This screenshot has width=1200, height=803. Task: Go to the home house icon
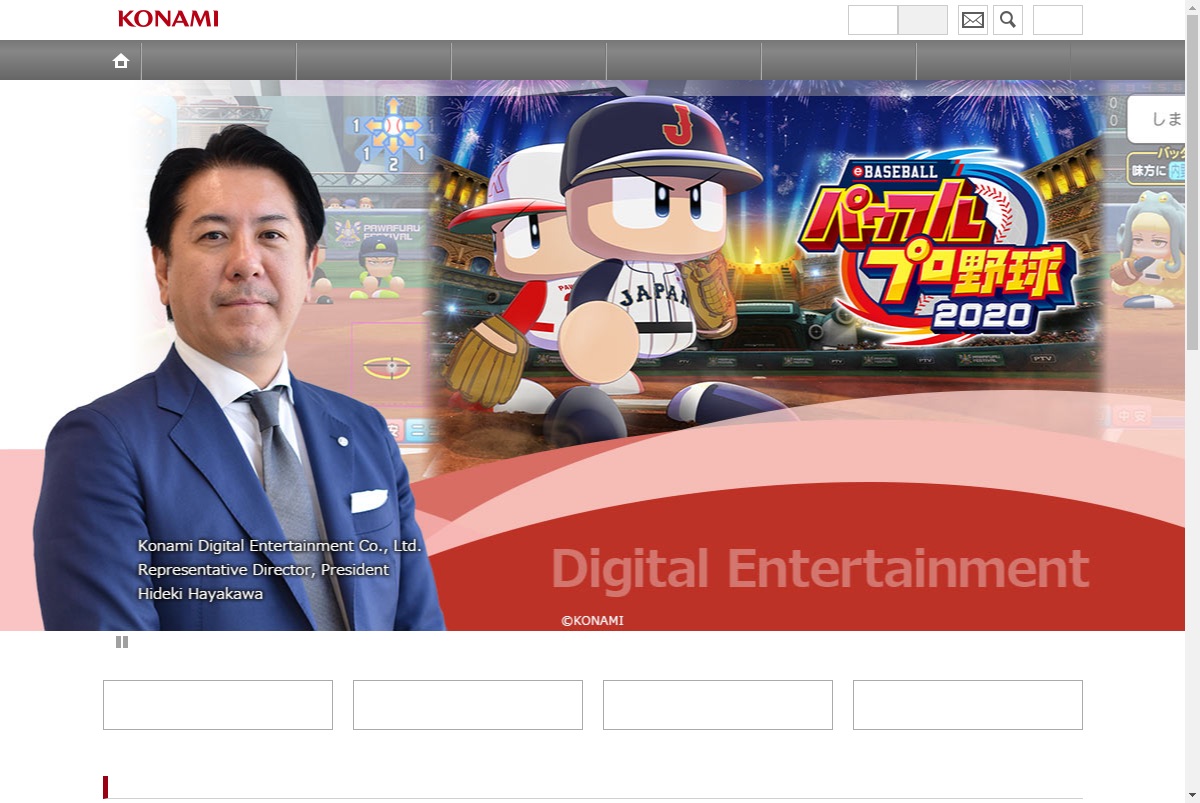coord(121,61)
